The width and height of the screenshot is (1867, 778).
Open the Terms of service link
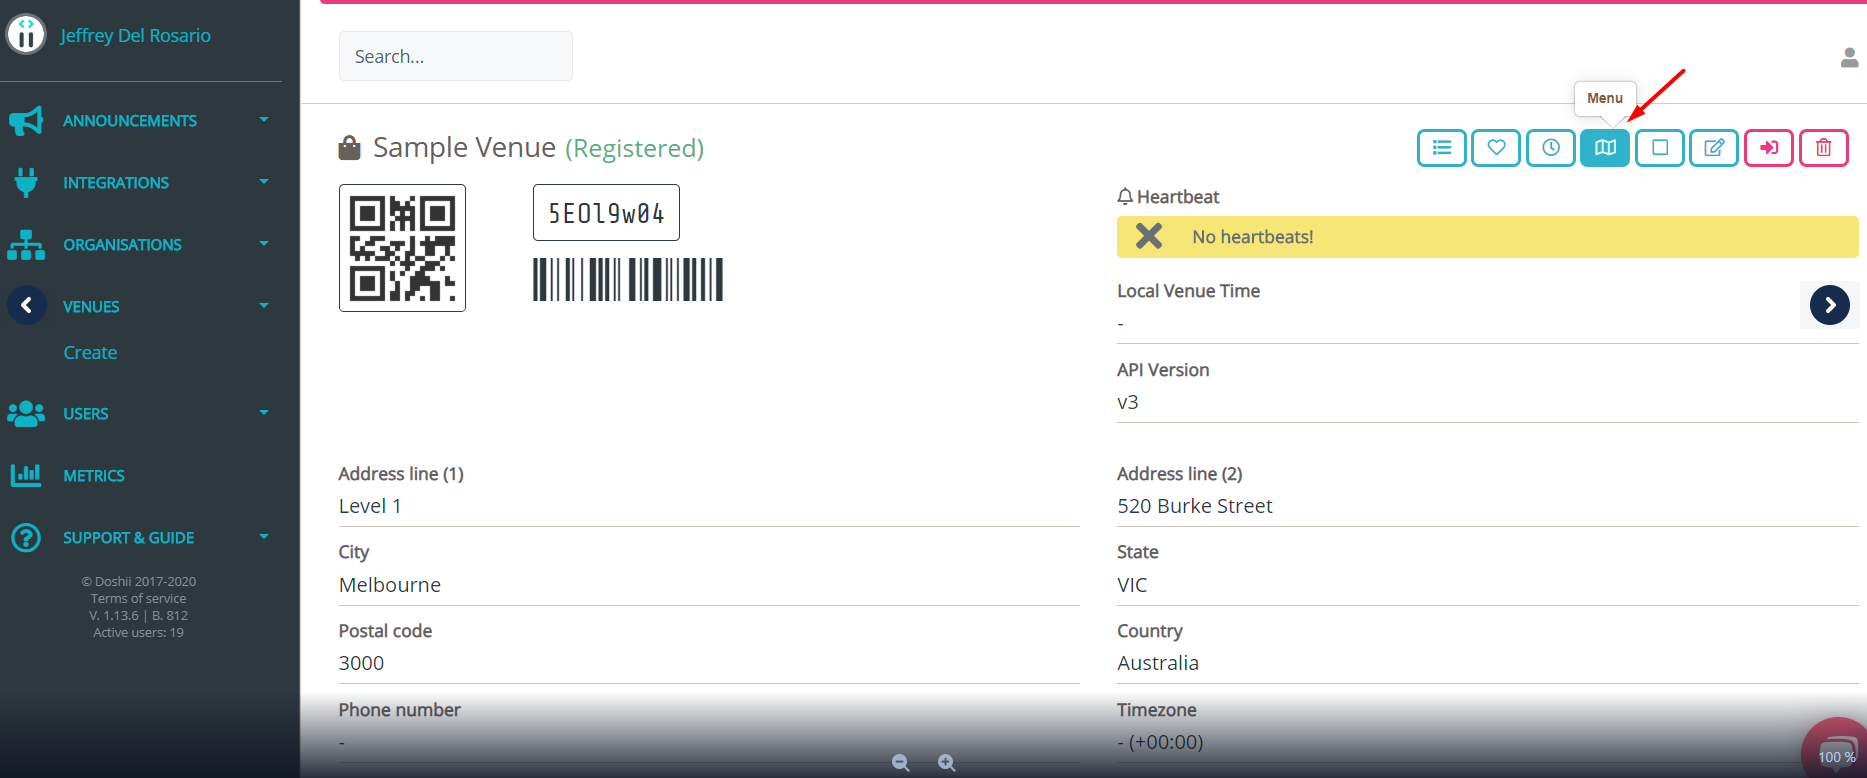(x=138, y=599)
